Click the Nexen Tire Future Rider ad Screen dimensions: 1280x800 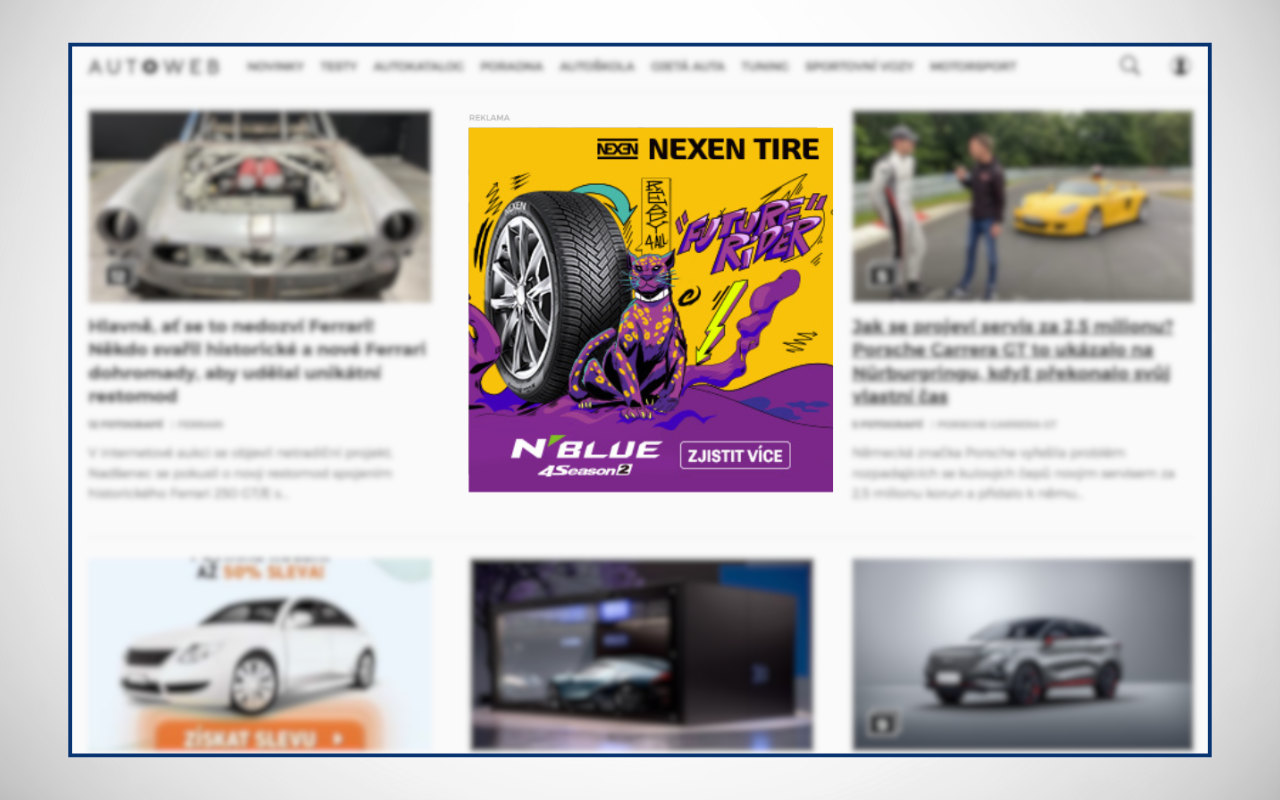650,310
